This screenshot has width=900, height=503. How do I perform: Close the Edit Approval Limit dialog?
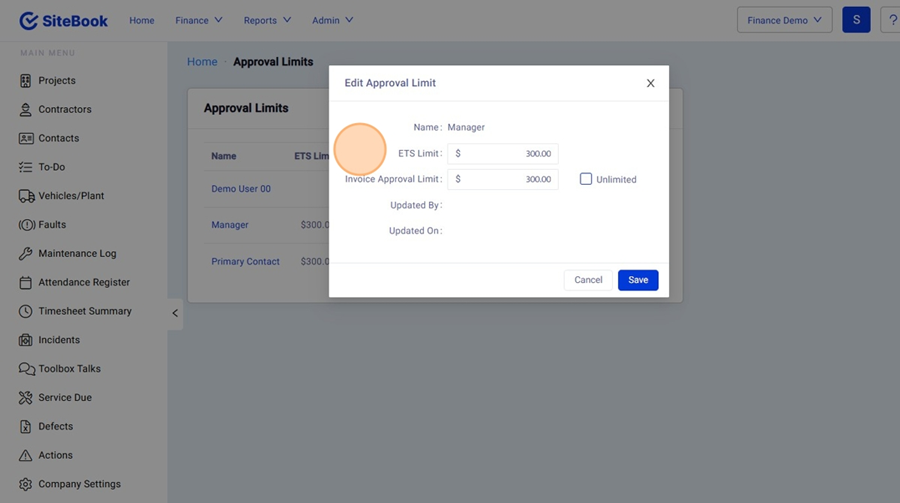click(x=650, y=83)
